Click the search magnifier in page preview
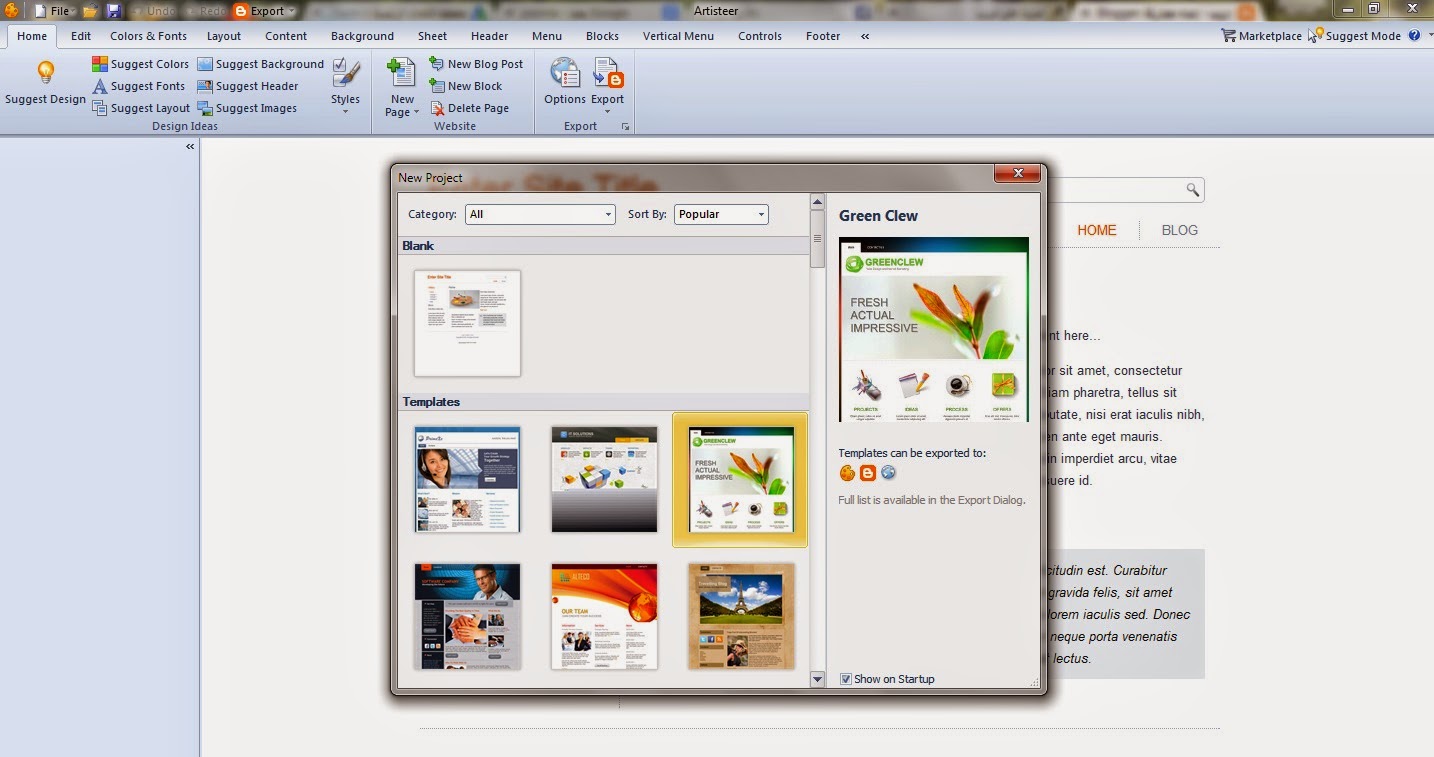Image resolution: width=1434 pixels, height=757 pixels. pyautogui.click(x=1192, y=189)
